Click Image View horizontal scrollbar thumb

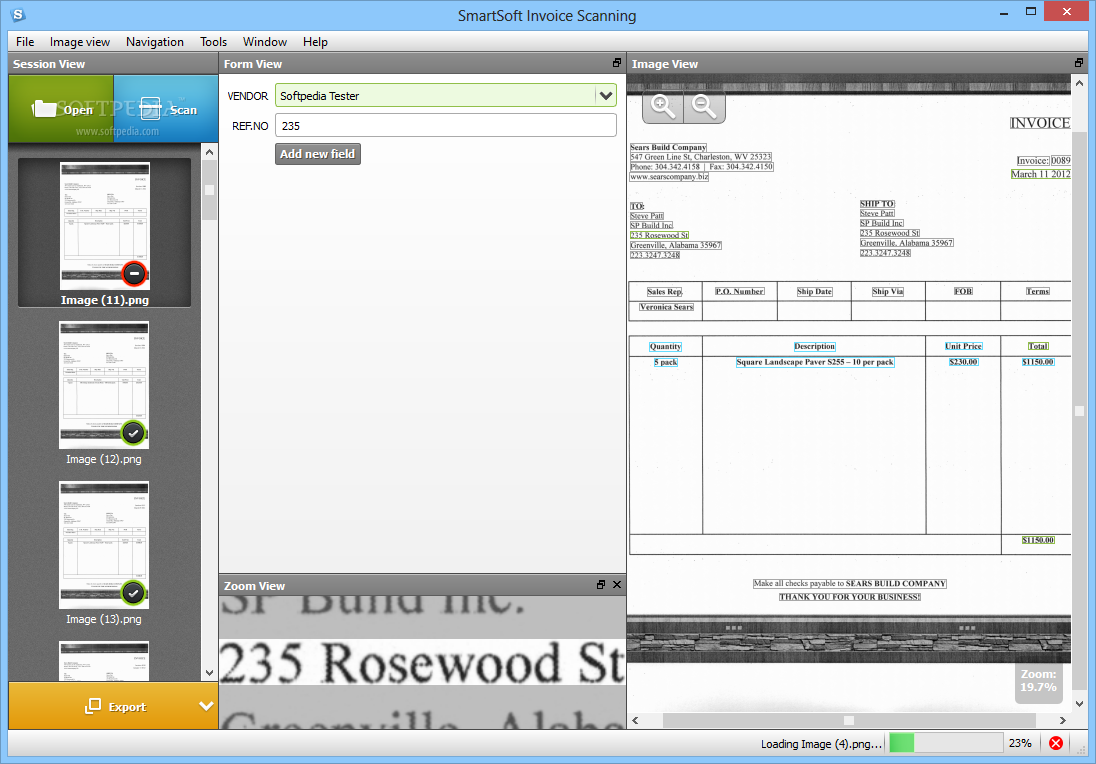849,720
